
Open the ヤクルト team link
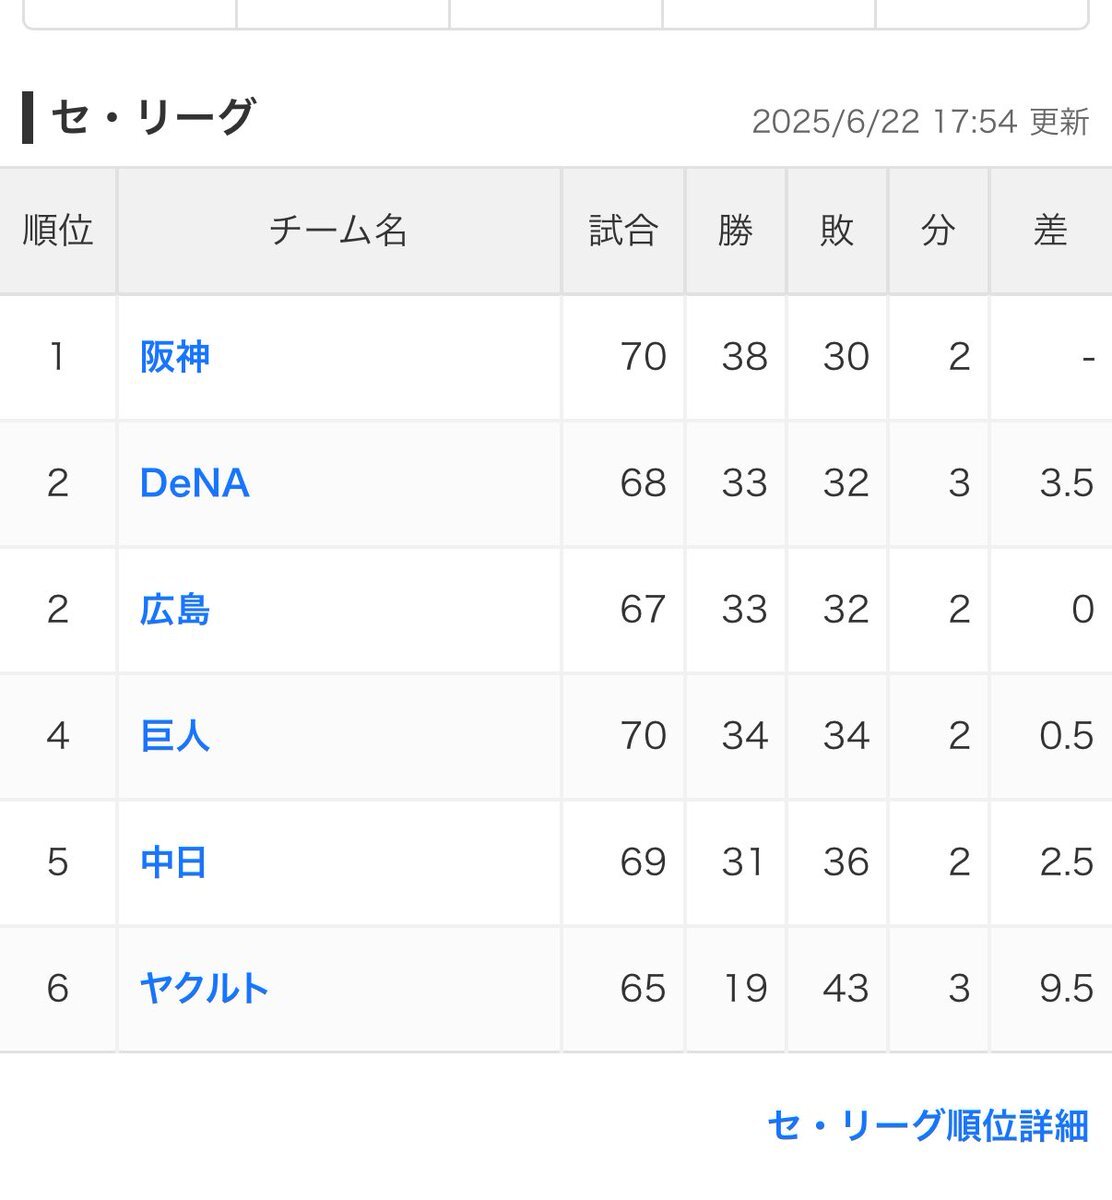point(205,988)
